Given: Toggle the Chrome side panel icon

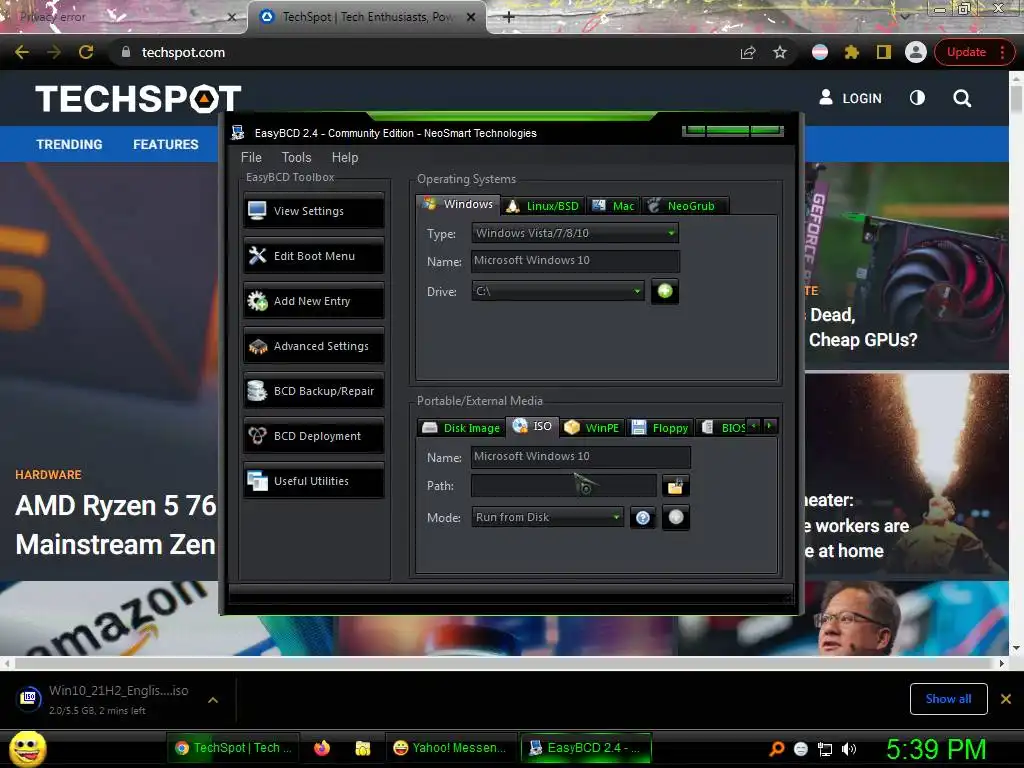Looking at the screenshot, I should coord(884,52).
